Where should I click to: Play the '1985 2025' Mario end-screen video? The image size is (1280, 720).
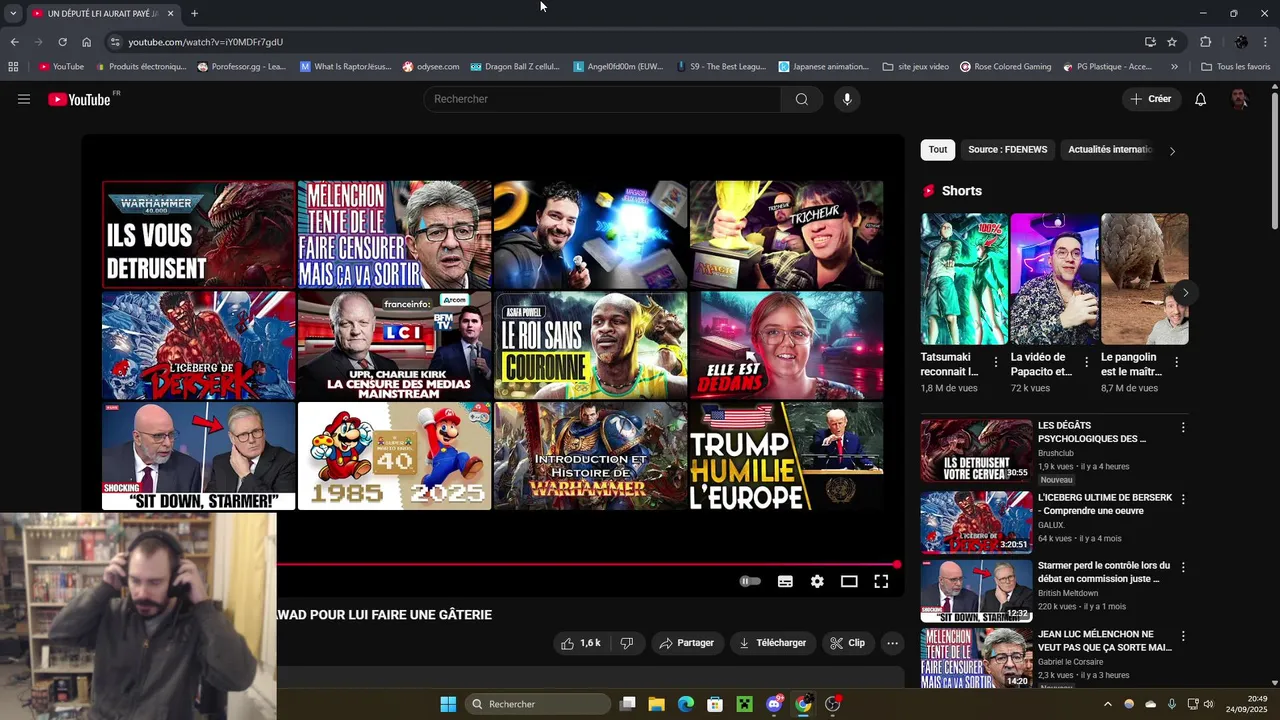pyautogui.click(x=394, y=456)
